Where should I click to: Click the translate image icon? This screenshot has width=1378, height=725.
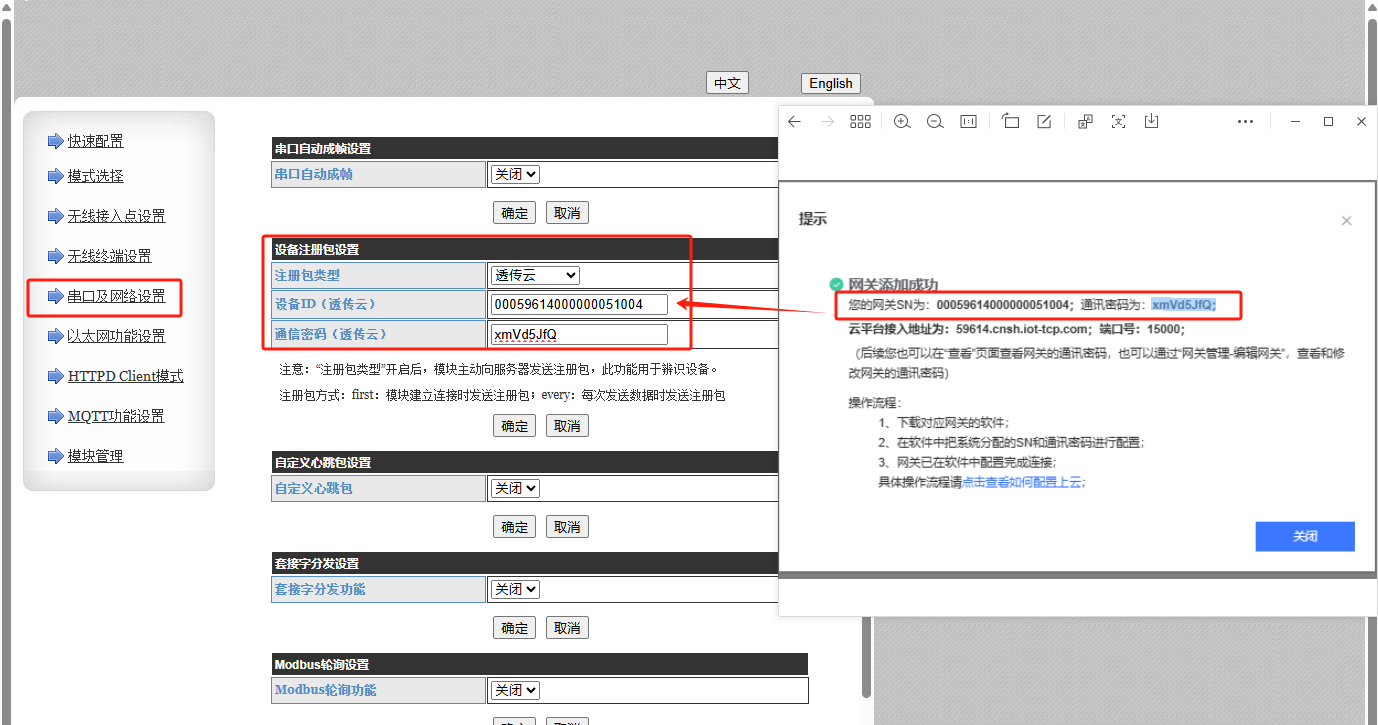tap(1085, 121)
